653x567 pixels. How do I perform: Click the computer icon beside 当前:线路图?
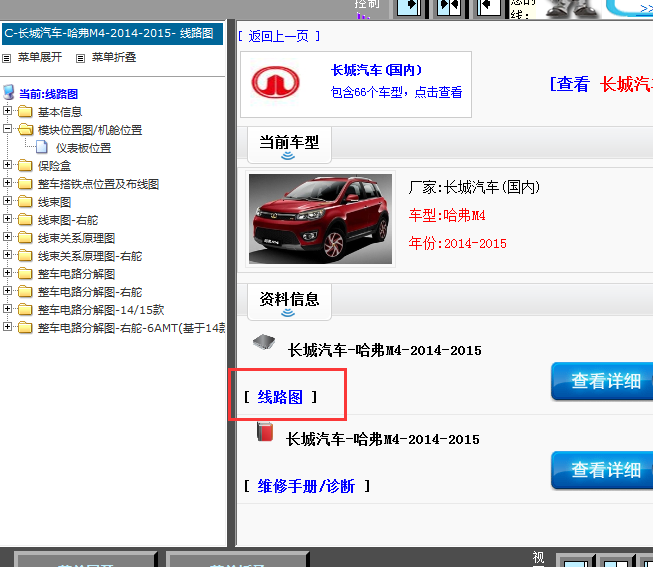9,92
